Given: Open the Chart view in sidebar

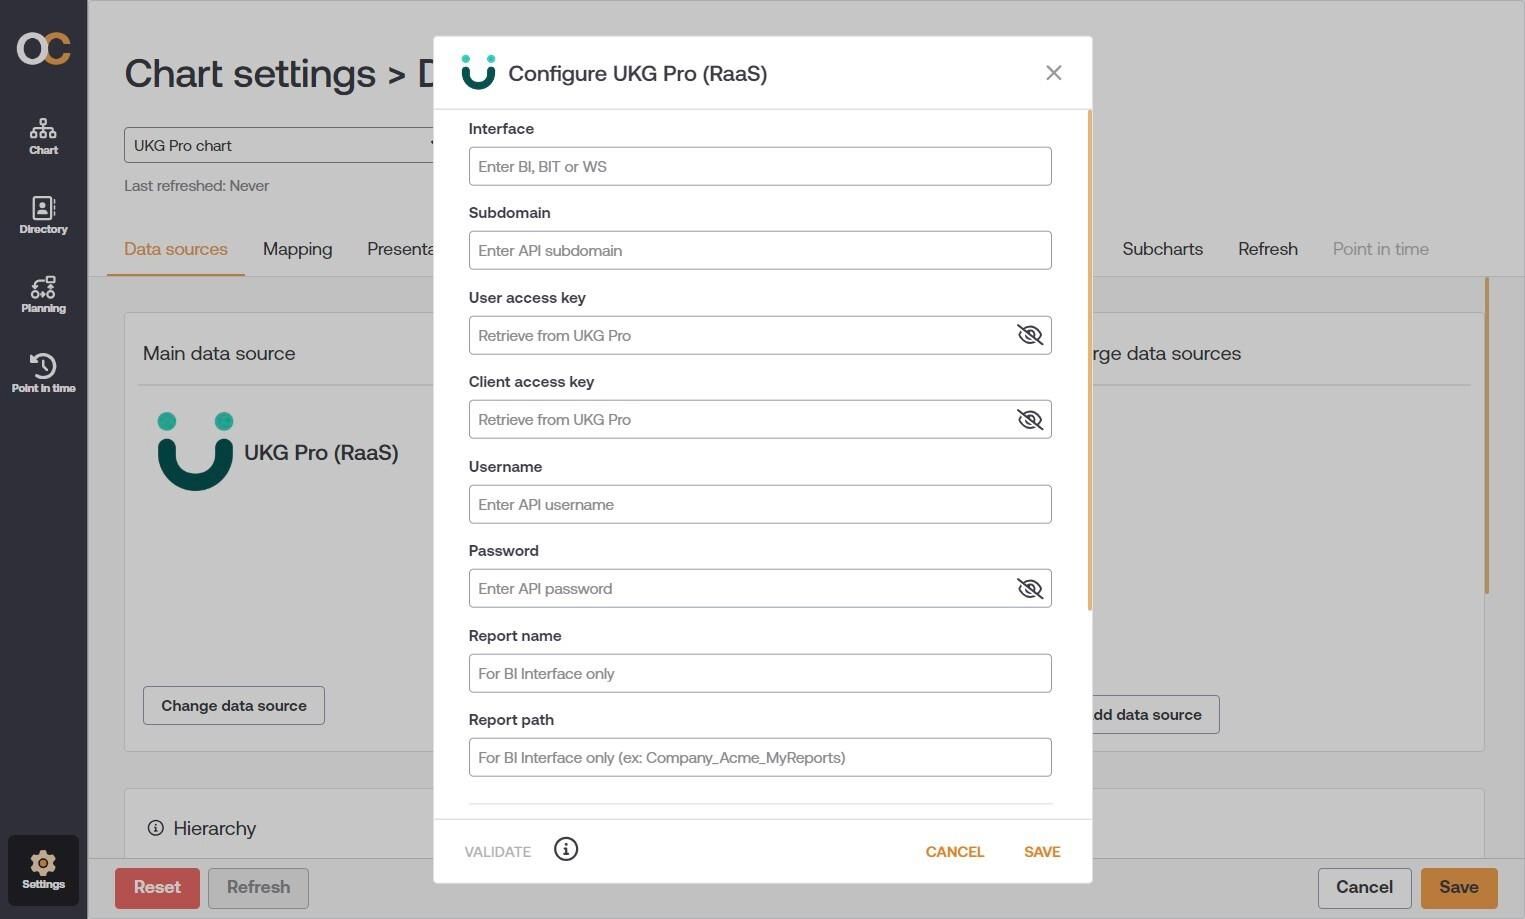Looking at the screenshot, I should [43, 136].
